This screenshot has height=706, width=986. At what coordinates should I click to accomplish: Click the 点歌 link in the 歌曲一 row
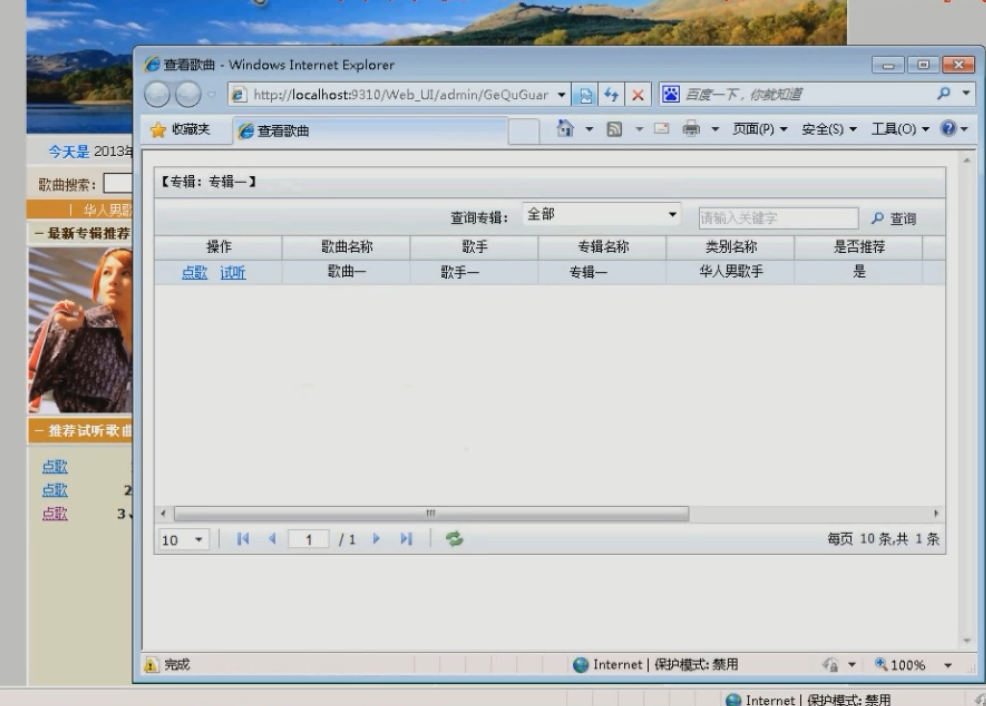coord(194,272)
